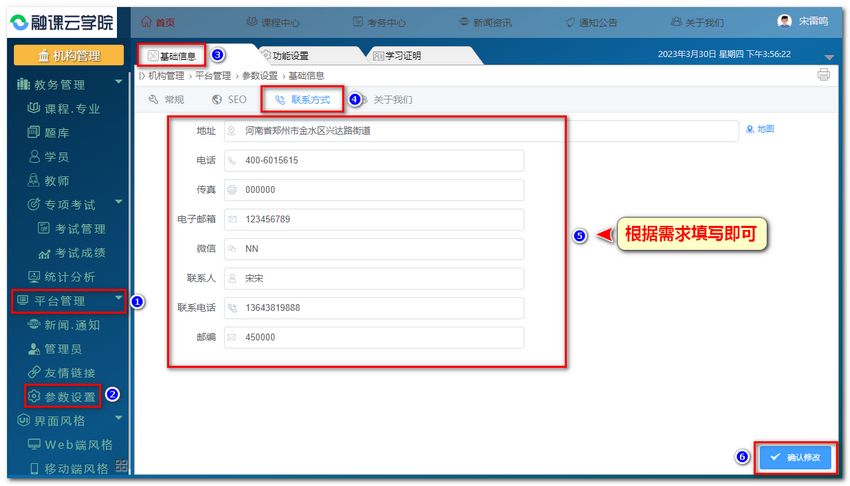Click the phone icon beside 联系方式
The width and height of the screenshot is (850, 486).
pyautogui.click(x=280, y=100)
